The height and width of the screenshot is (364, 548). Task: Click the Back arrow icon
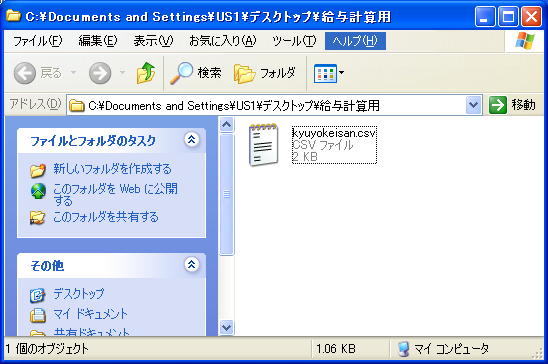(25, 73)
